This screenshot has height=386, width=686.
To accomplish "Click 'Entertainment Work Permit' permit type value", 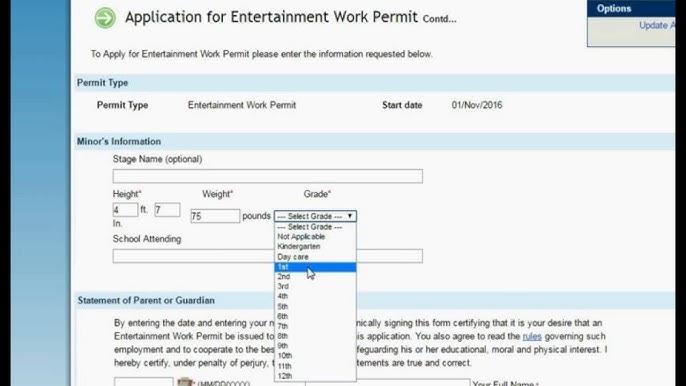I will 242,105.
